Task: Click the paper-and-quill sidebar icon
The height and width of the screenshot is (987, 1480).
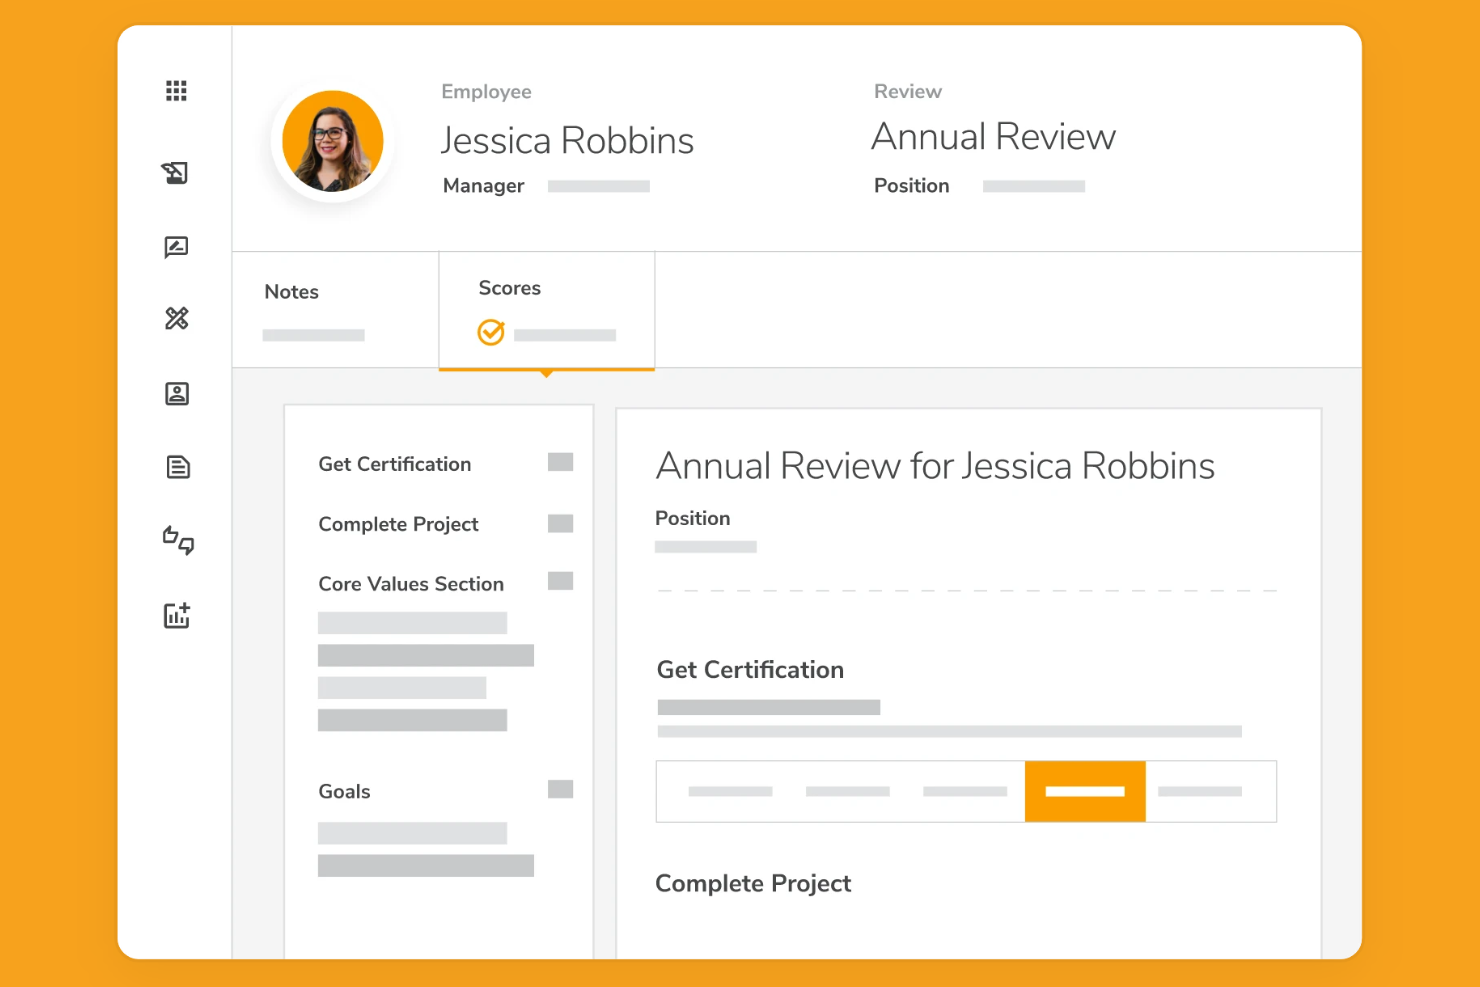Action: coord(176,173)
